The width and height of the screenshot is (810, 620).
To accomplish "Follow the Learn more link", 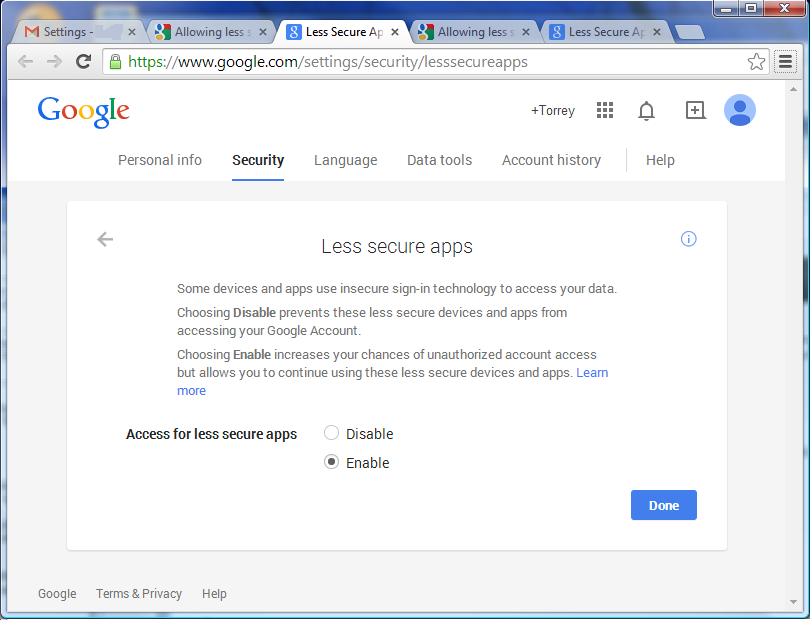I will coord(592,373).
